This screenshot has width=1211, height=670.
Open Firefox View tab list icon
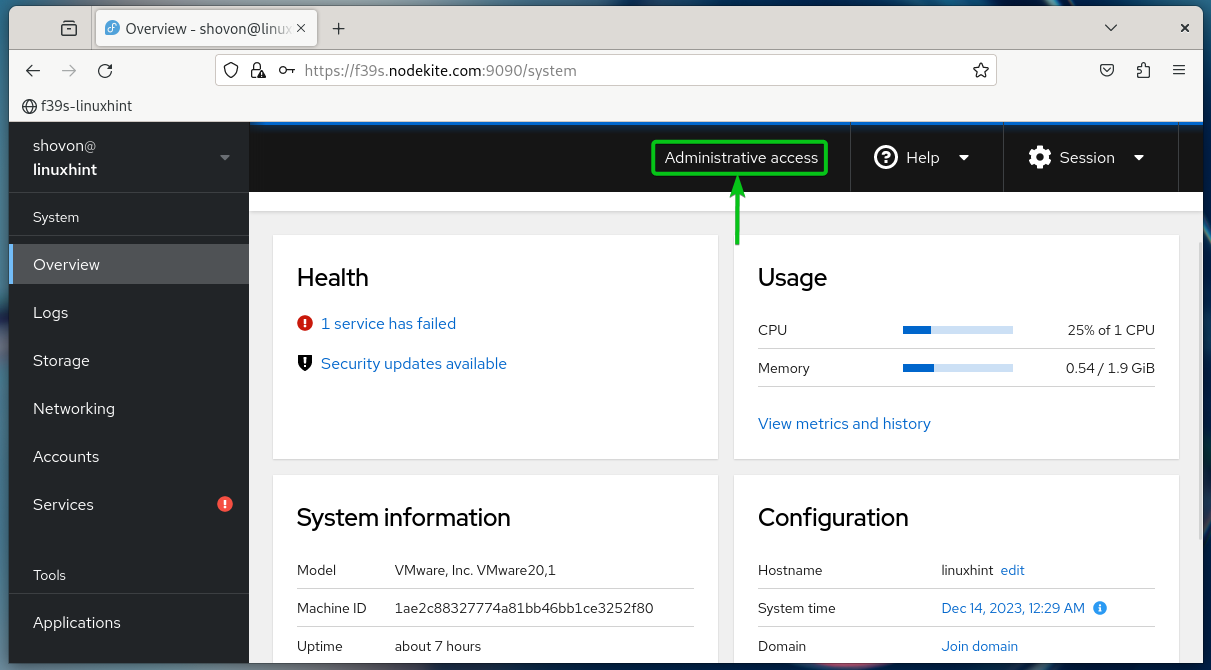pos(69,29)
